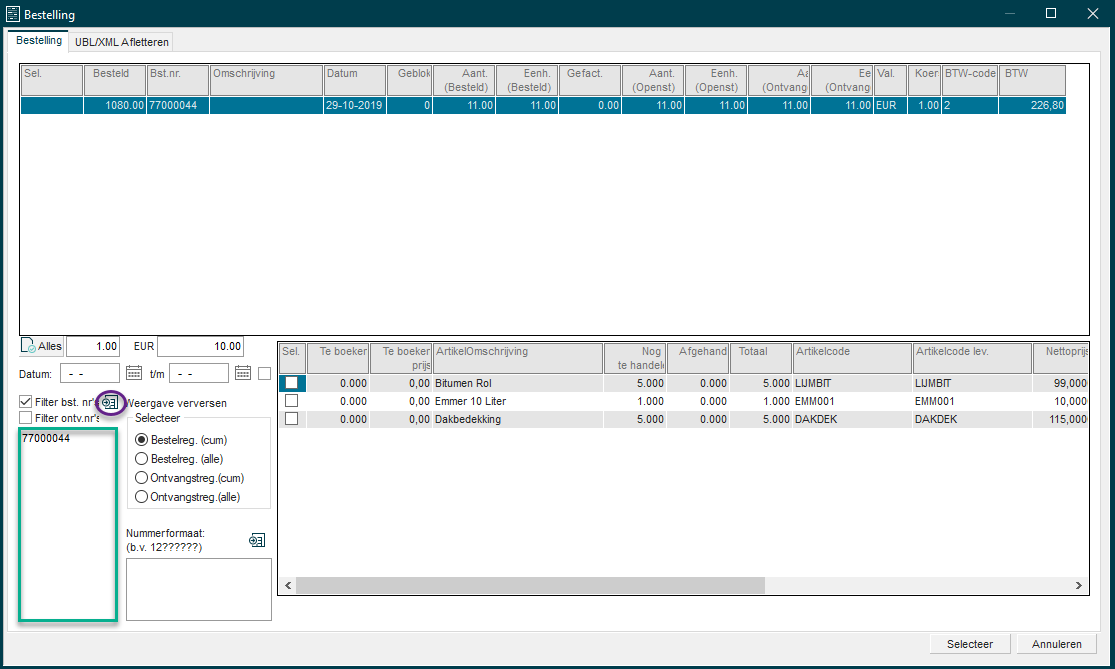Screen dimensions: 1115x669
Task: Click the horizontal scrollbar thumb in the article grid
Action: (530, 585)
